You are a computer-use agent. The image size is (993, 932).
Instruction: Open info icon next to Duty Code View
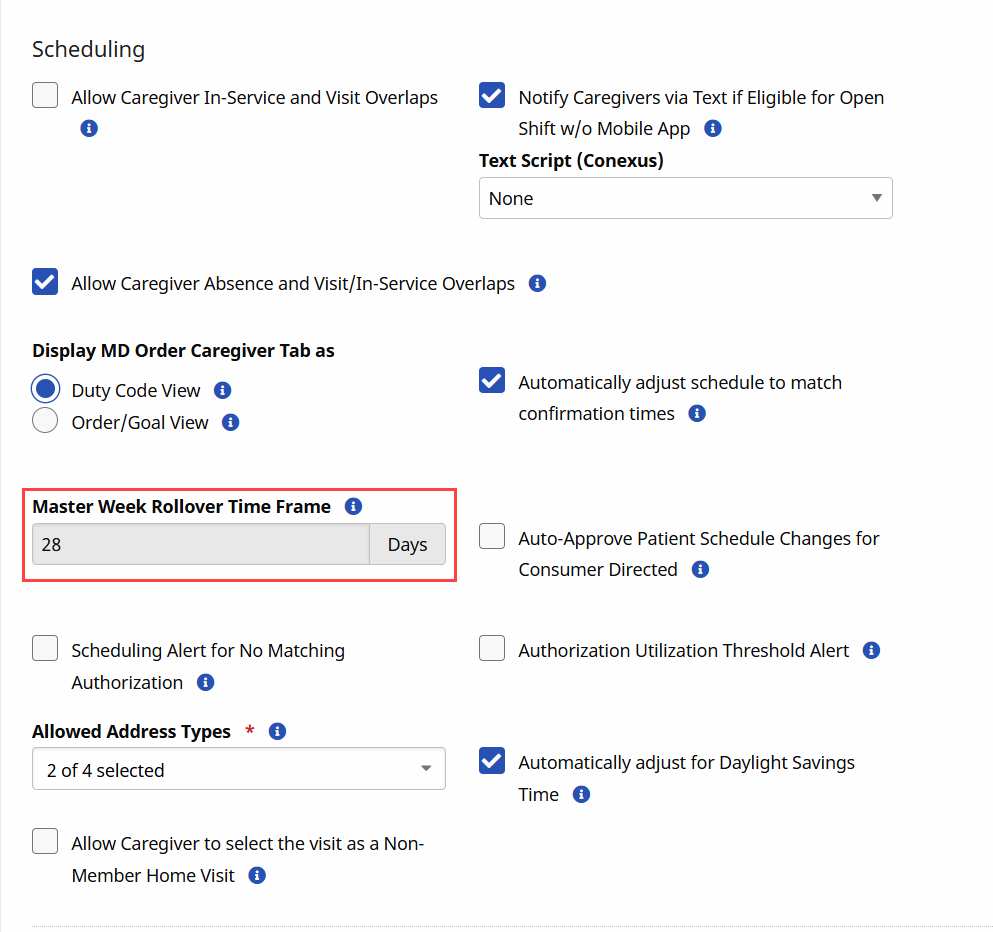pos(223,391)
